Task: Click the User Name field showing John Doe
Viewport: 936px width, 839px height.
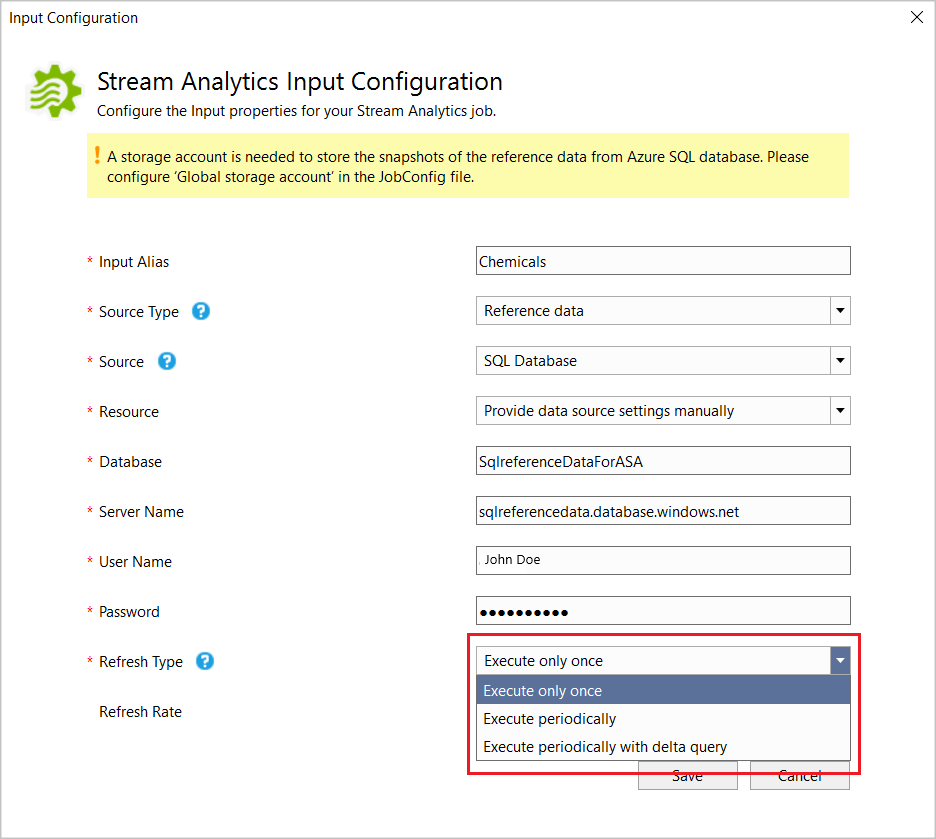Action: (x=663, y=560)
